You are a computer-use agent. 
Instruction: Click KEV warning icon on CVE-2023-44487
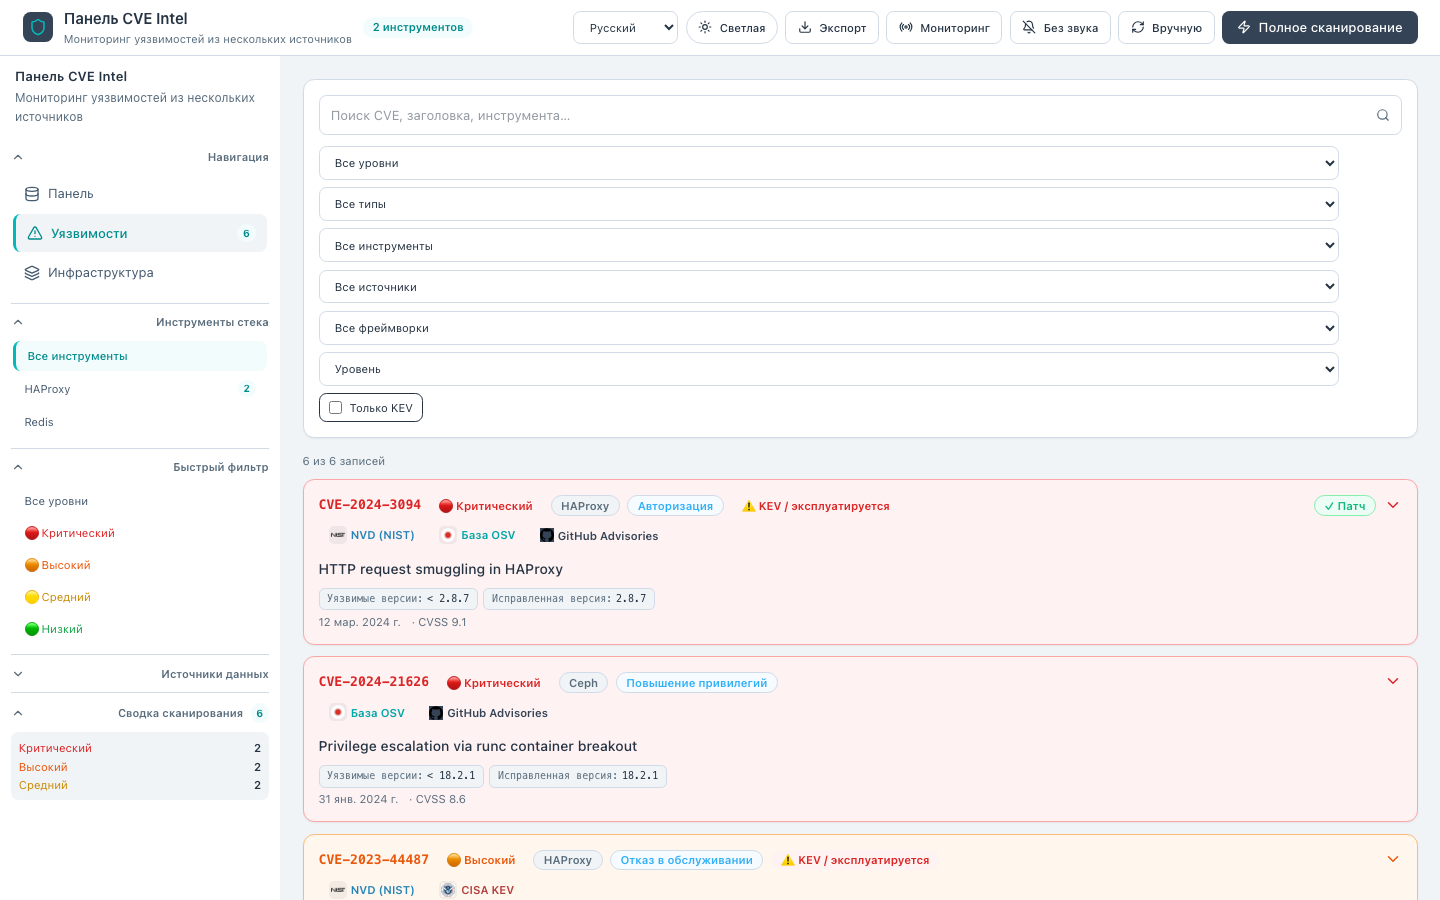click(x=788, y=860)
